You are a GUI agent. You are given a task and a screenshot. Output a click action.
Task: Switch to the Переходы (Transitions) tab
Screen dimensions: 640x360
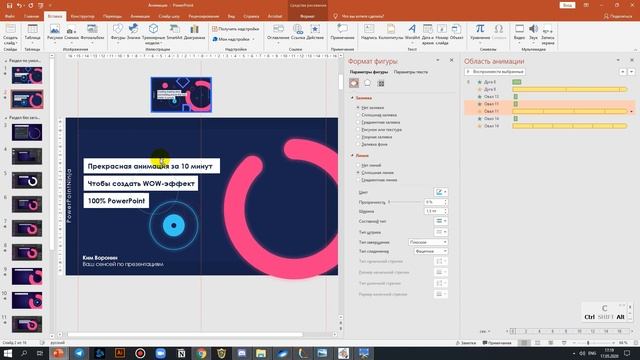coord(112,16)
